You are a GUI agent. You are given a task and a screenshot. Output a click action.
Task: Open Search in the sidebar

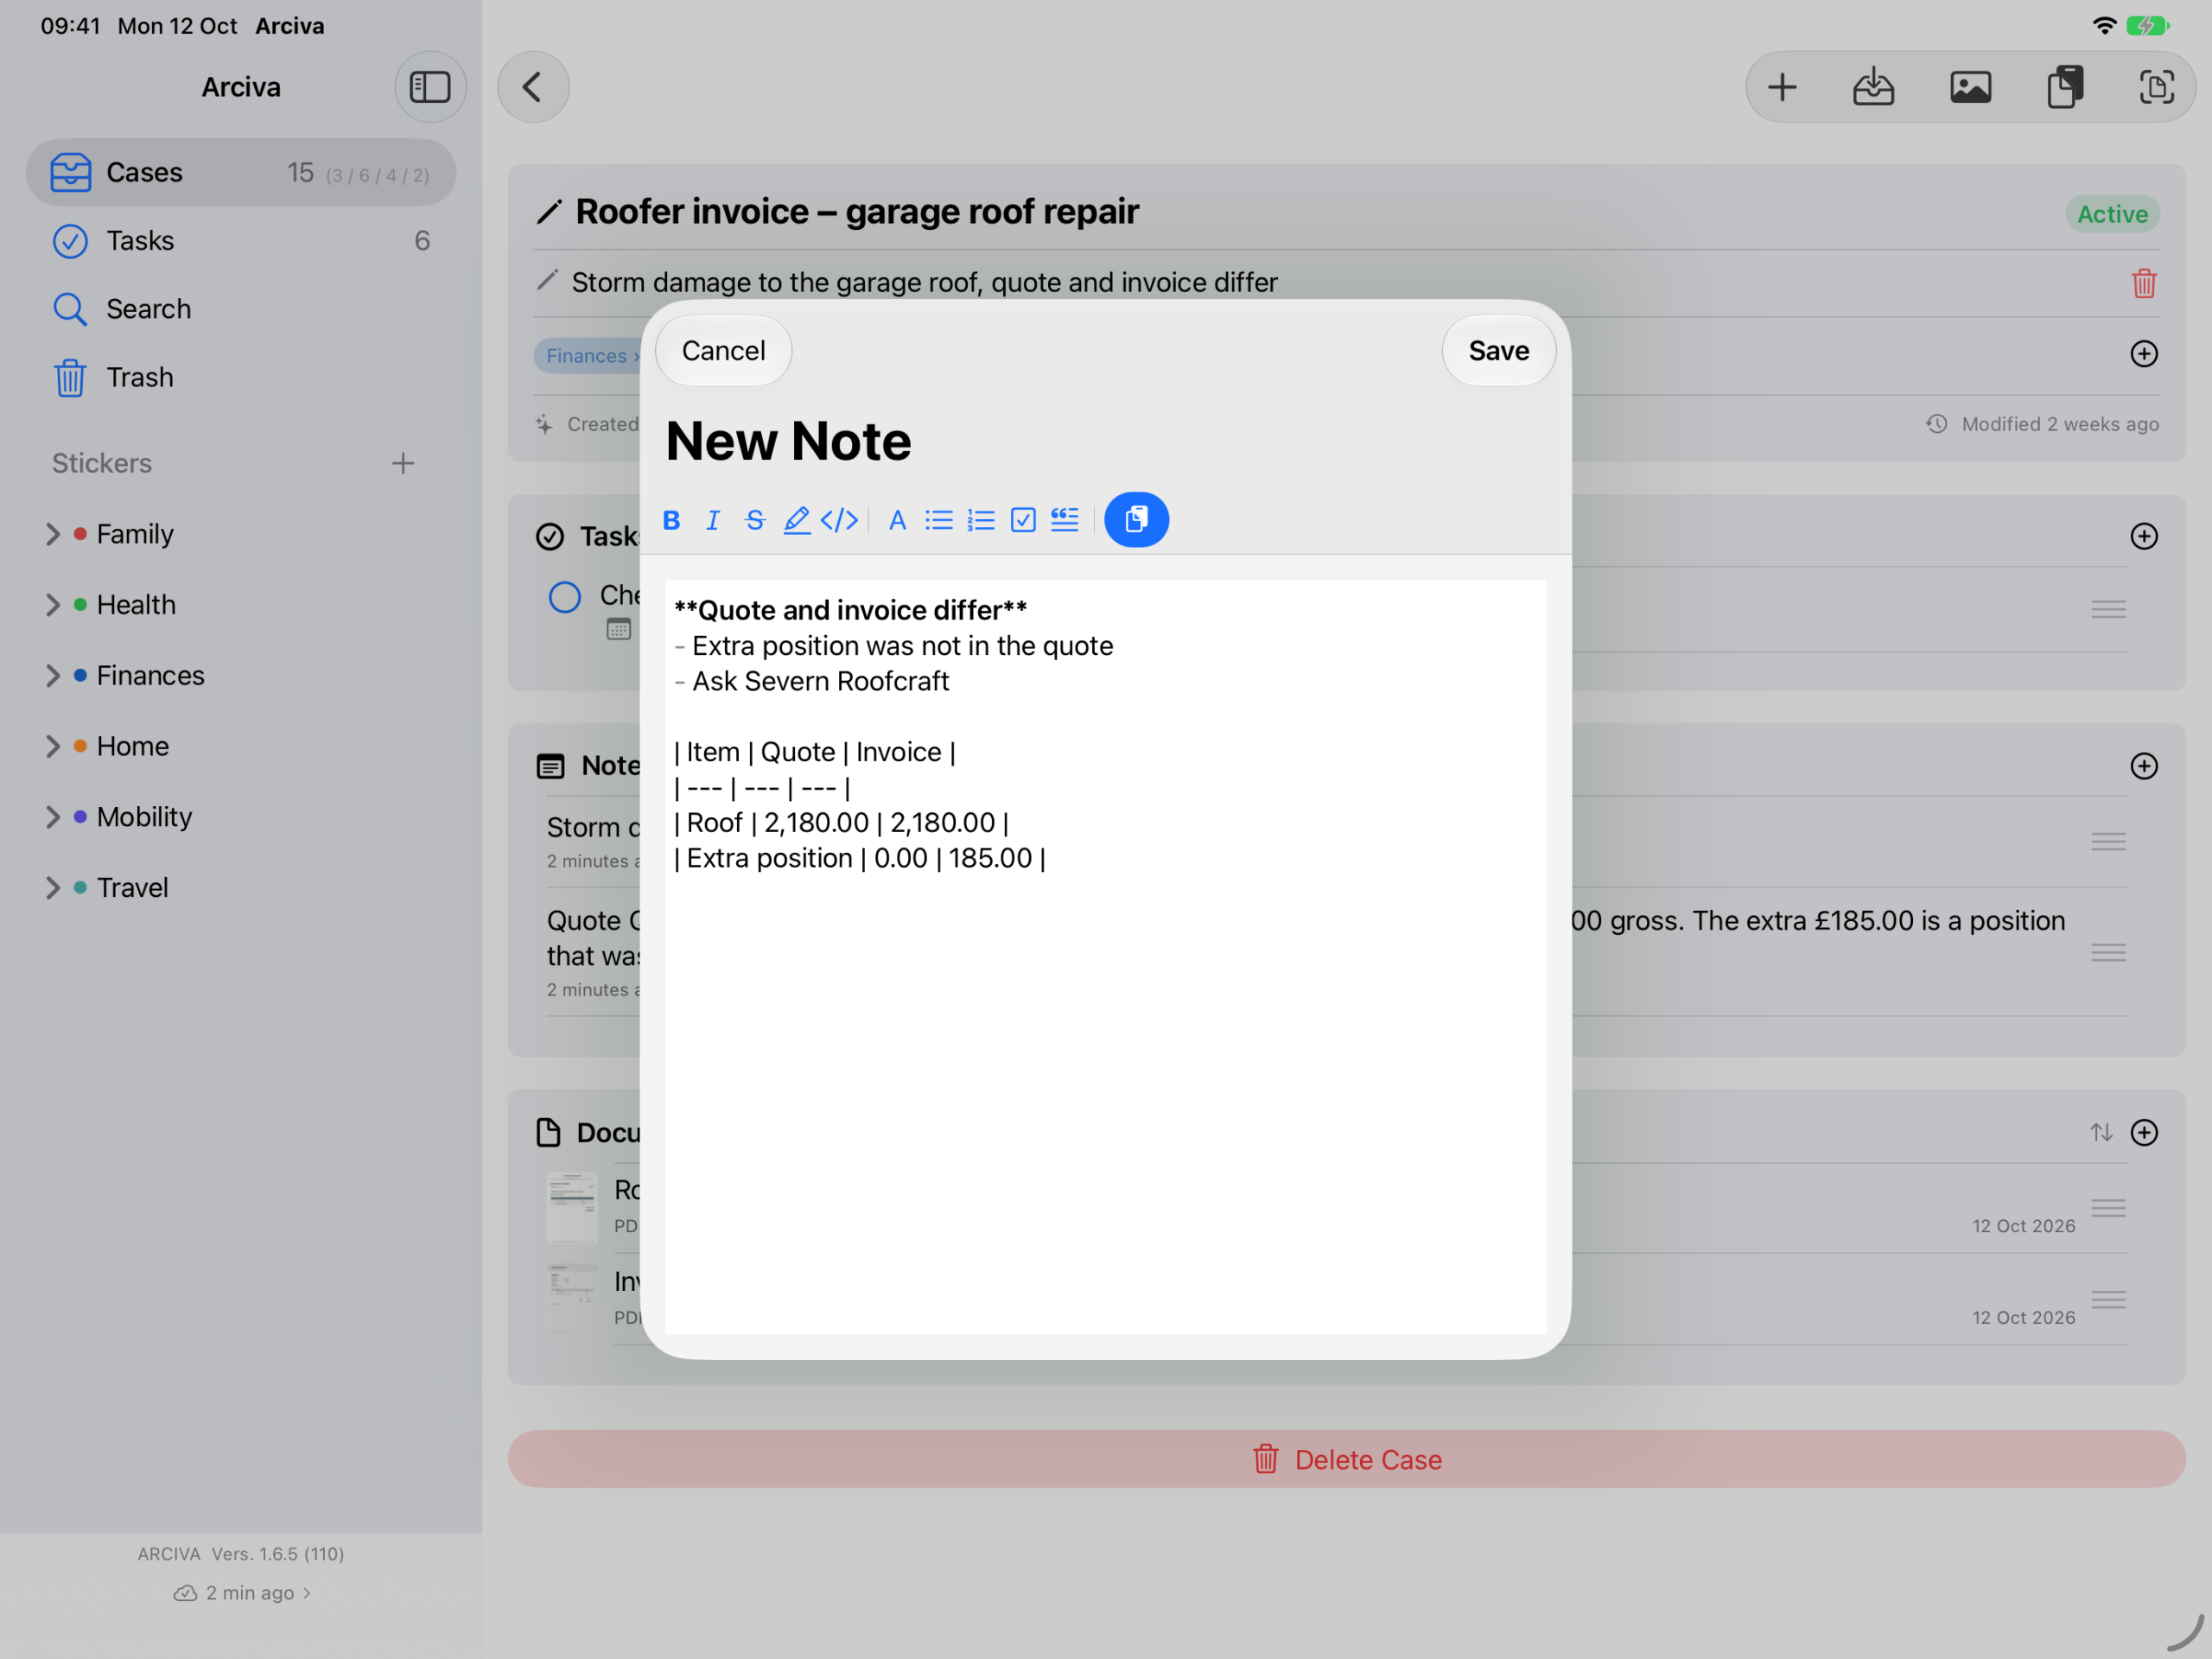click(241, 309)
